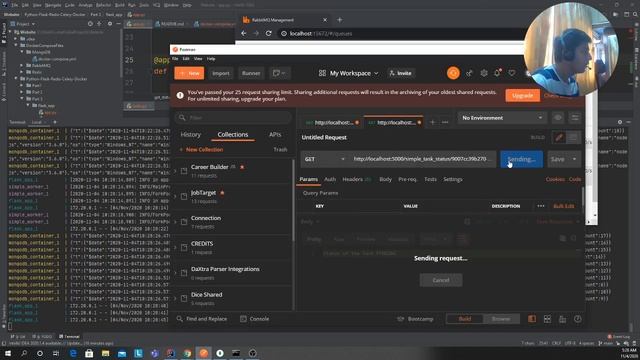
Task: Click the comments icon beside the pencil
Action: point(573,138)
